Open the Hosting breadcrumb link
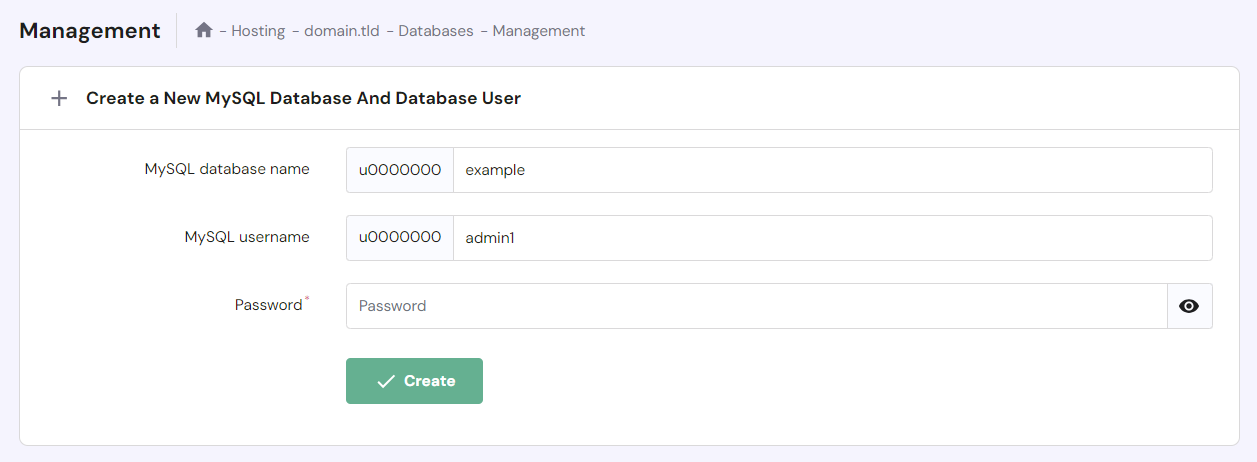This screenshot has width=1257, height=462. pos(258,31)
